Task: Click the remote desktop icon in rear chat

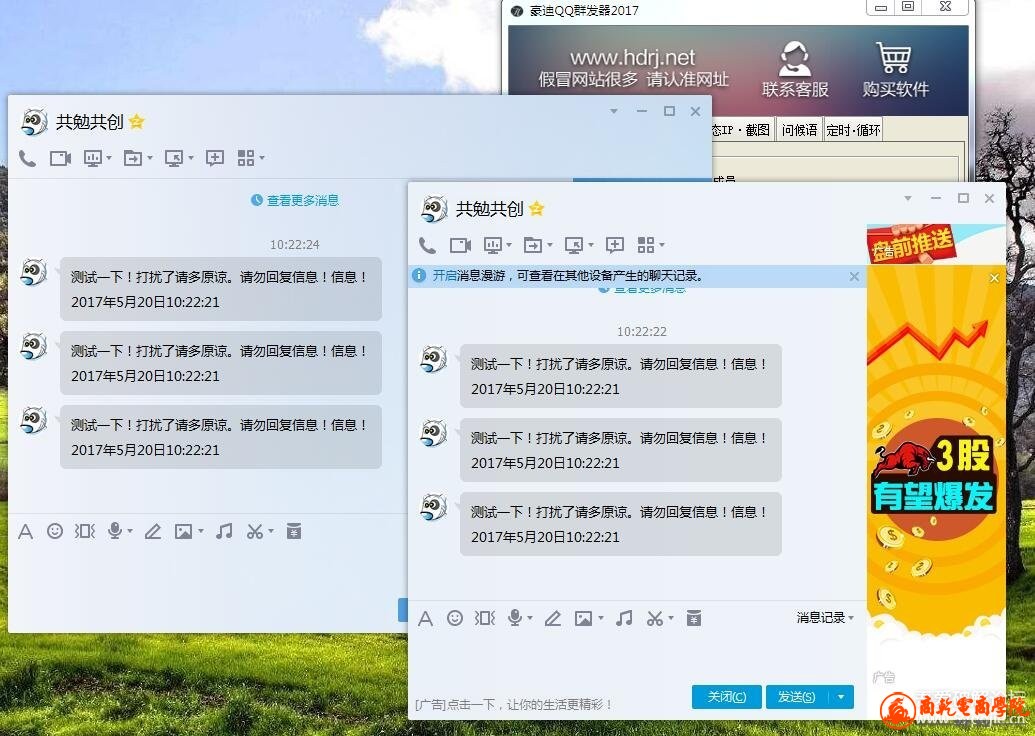Action: [x=174, y=158]
